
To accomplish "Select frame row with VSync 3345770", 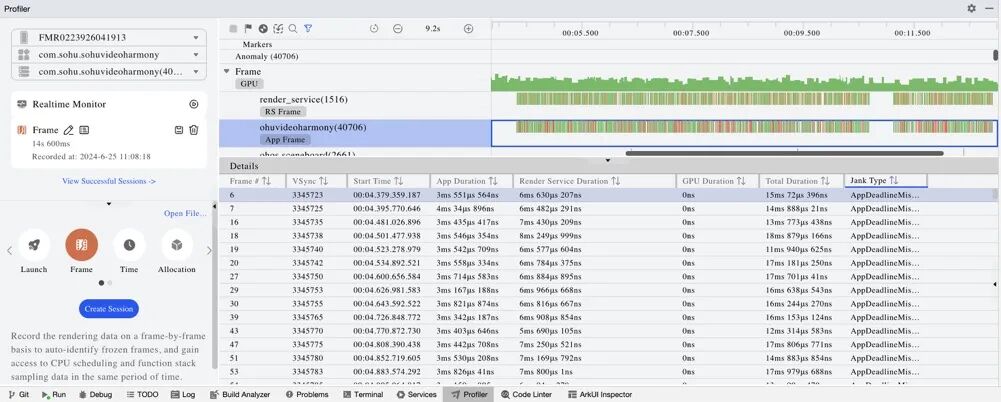I will pyautogui.click(x=606, y=331).
